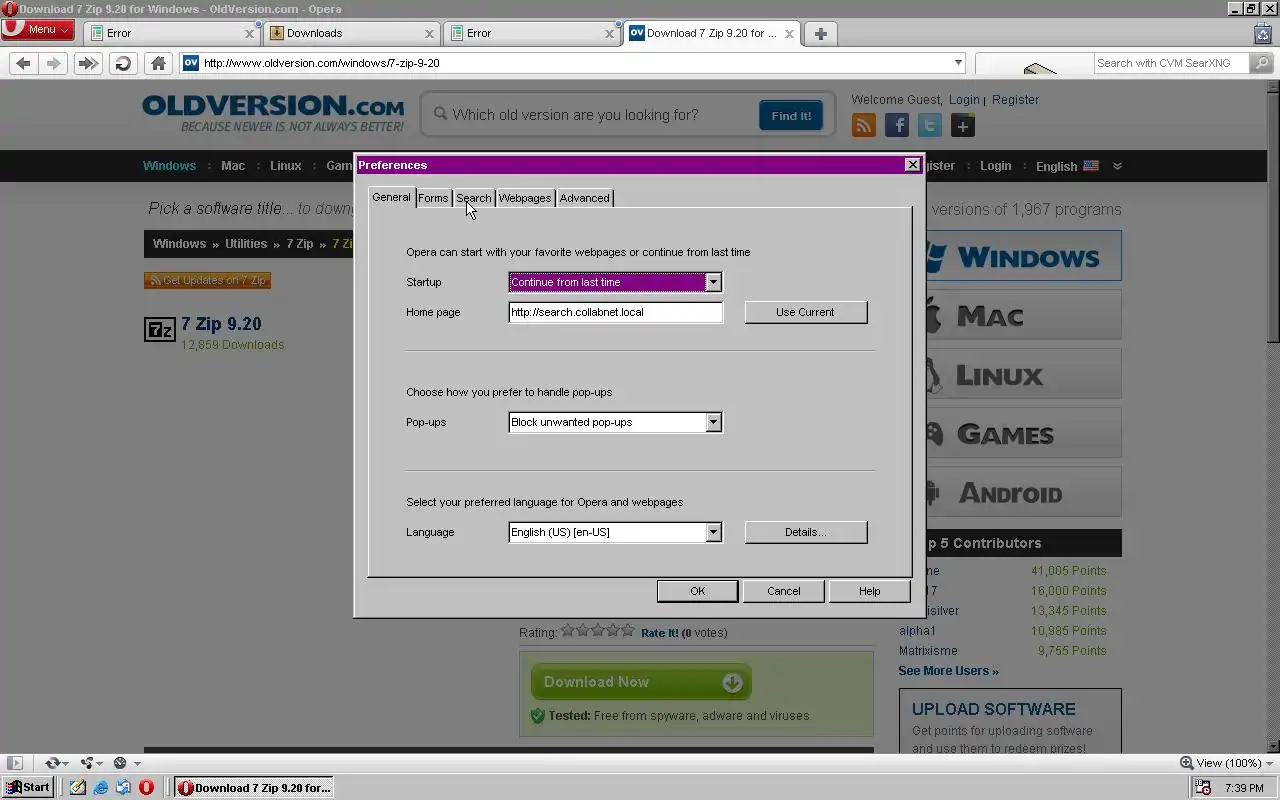The height and width of the screenshot is (800, 1280).
Task: Click the Facebook icon on OldVersion header
Action: click(897, 125)
